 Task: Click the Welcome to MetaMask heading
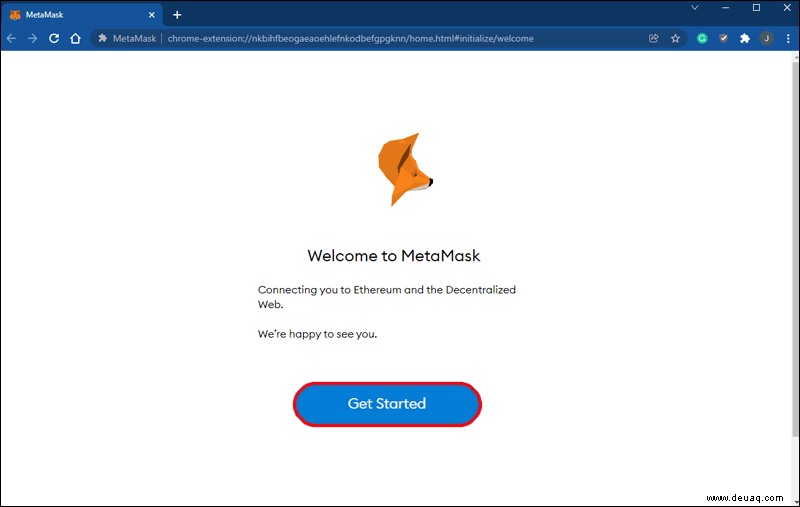tap(394, 256)
